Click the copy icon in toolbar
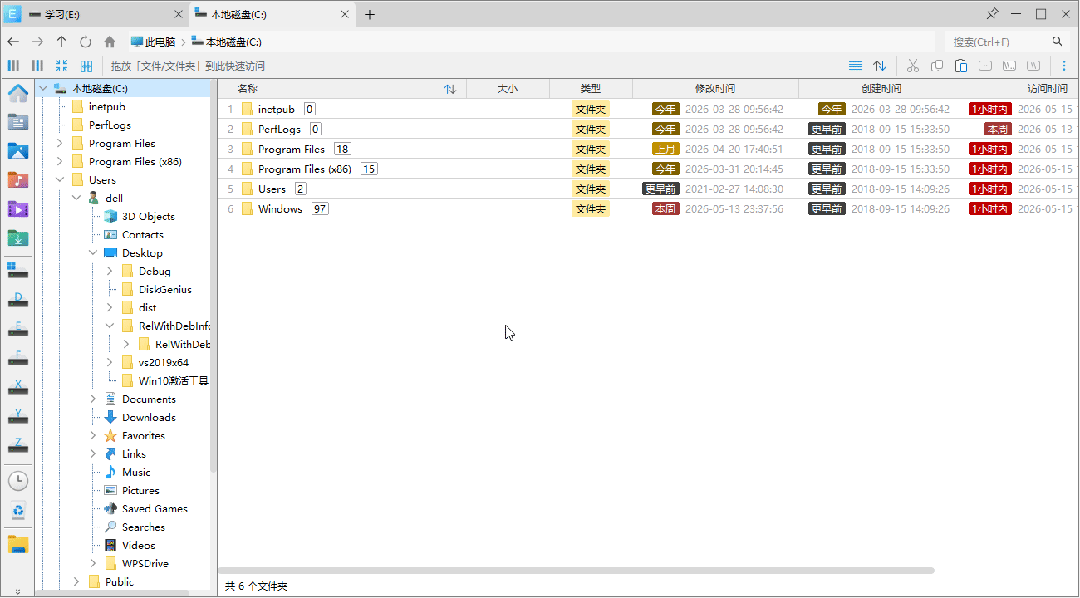 (x=937, y=66)
